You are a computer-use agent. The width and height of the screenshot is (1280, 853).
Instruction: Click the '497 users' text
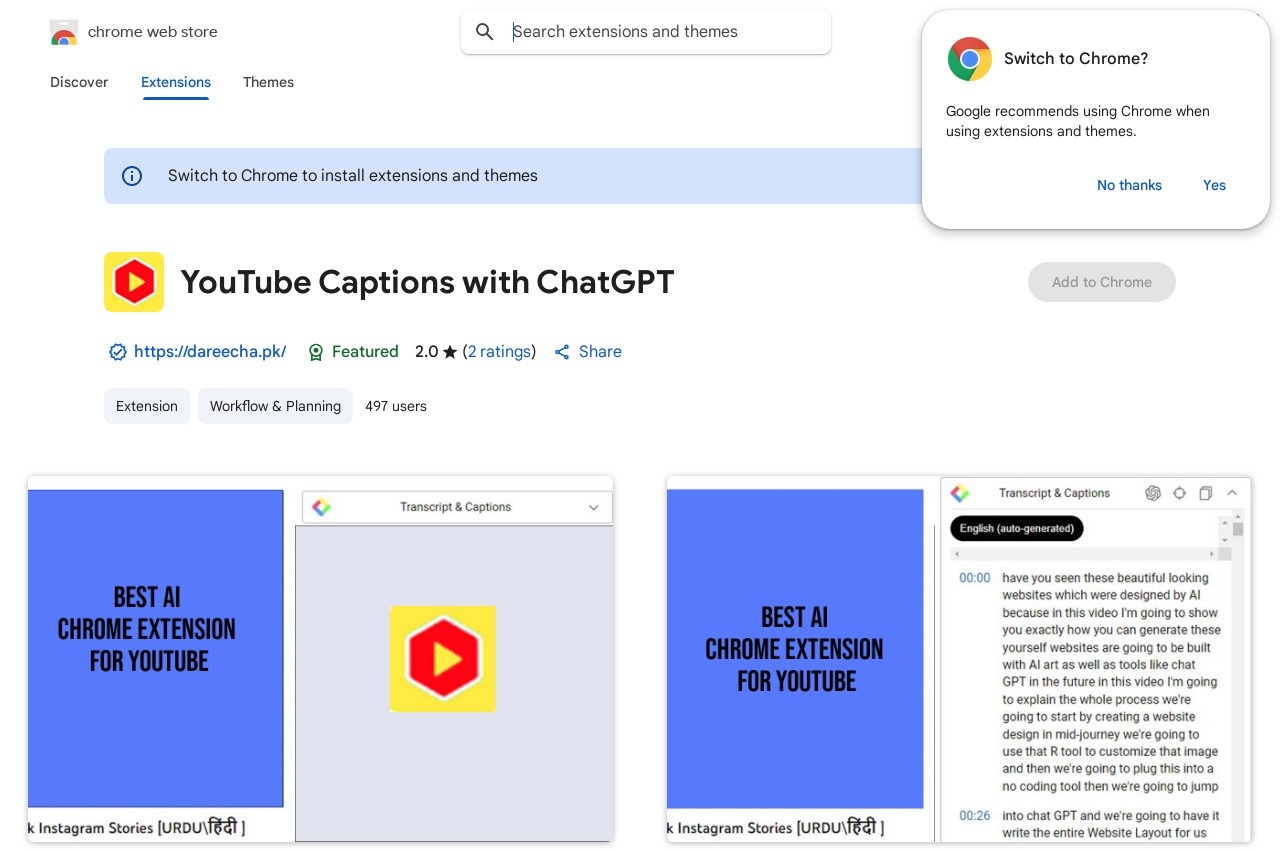pos(396,406)
